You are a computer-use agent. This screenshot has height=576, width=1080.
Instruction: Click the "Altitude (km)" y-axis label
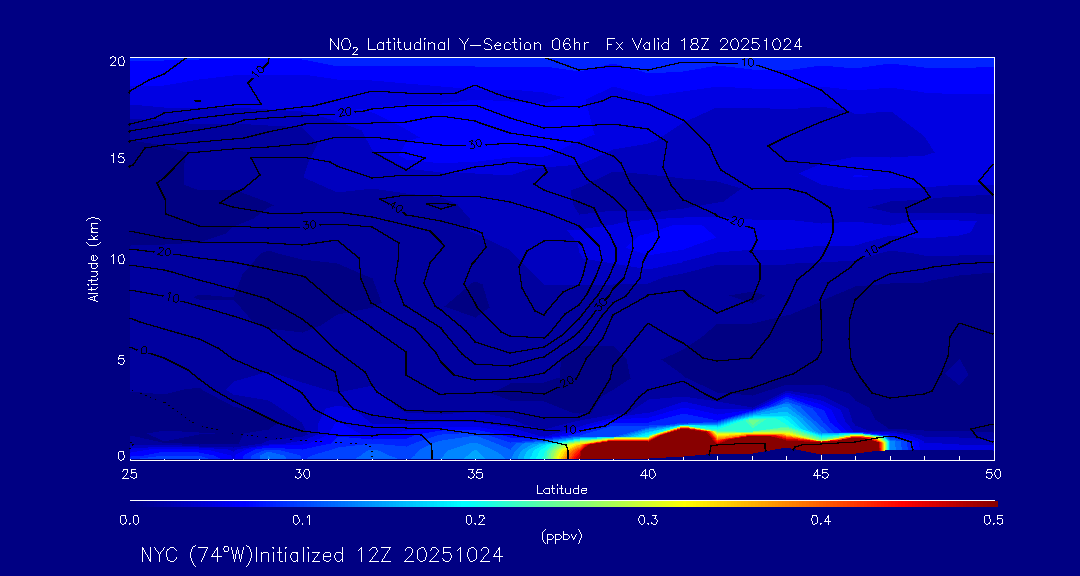[93, 259]
